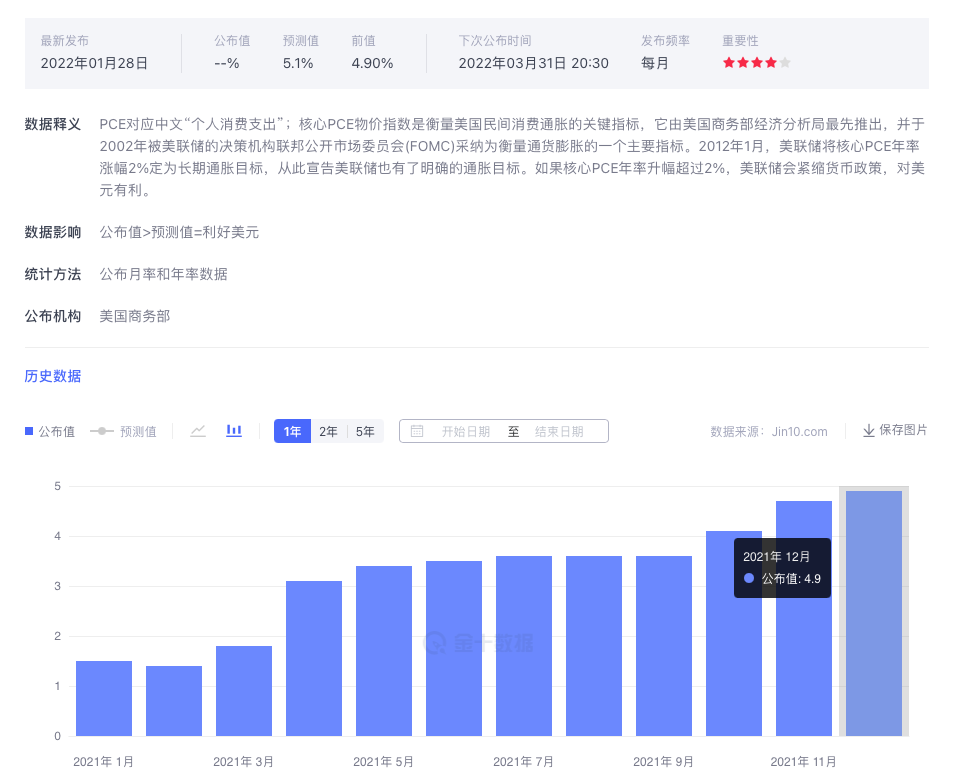Click the 数据来源：Jin10.com source text
953x773 pixels.
(x=769, y=431)
